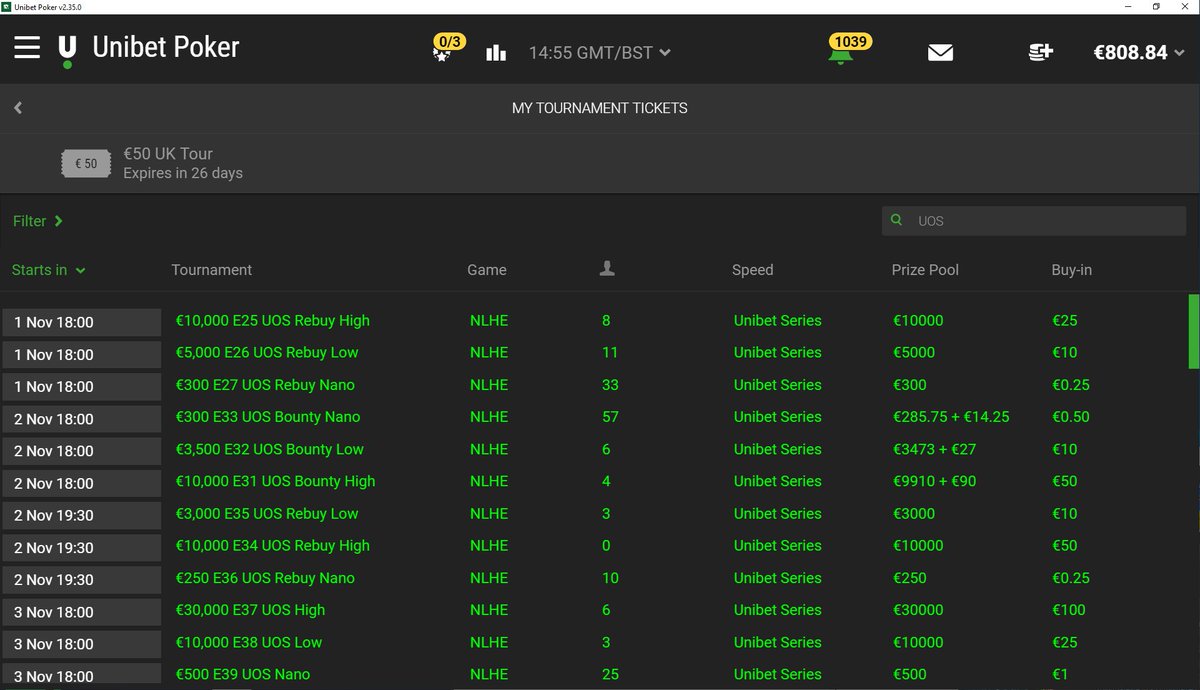Viewport: 1200px width, 690px height.
Task: Open €10,000 E25 UOS Rebuy High
Action: click(x=273, y=321)
